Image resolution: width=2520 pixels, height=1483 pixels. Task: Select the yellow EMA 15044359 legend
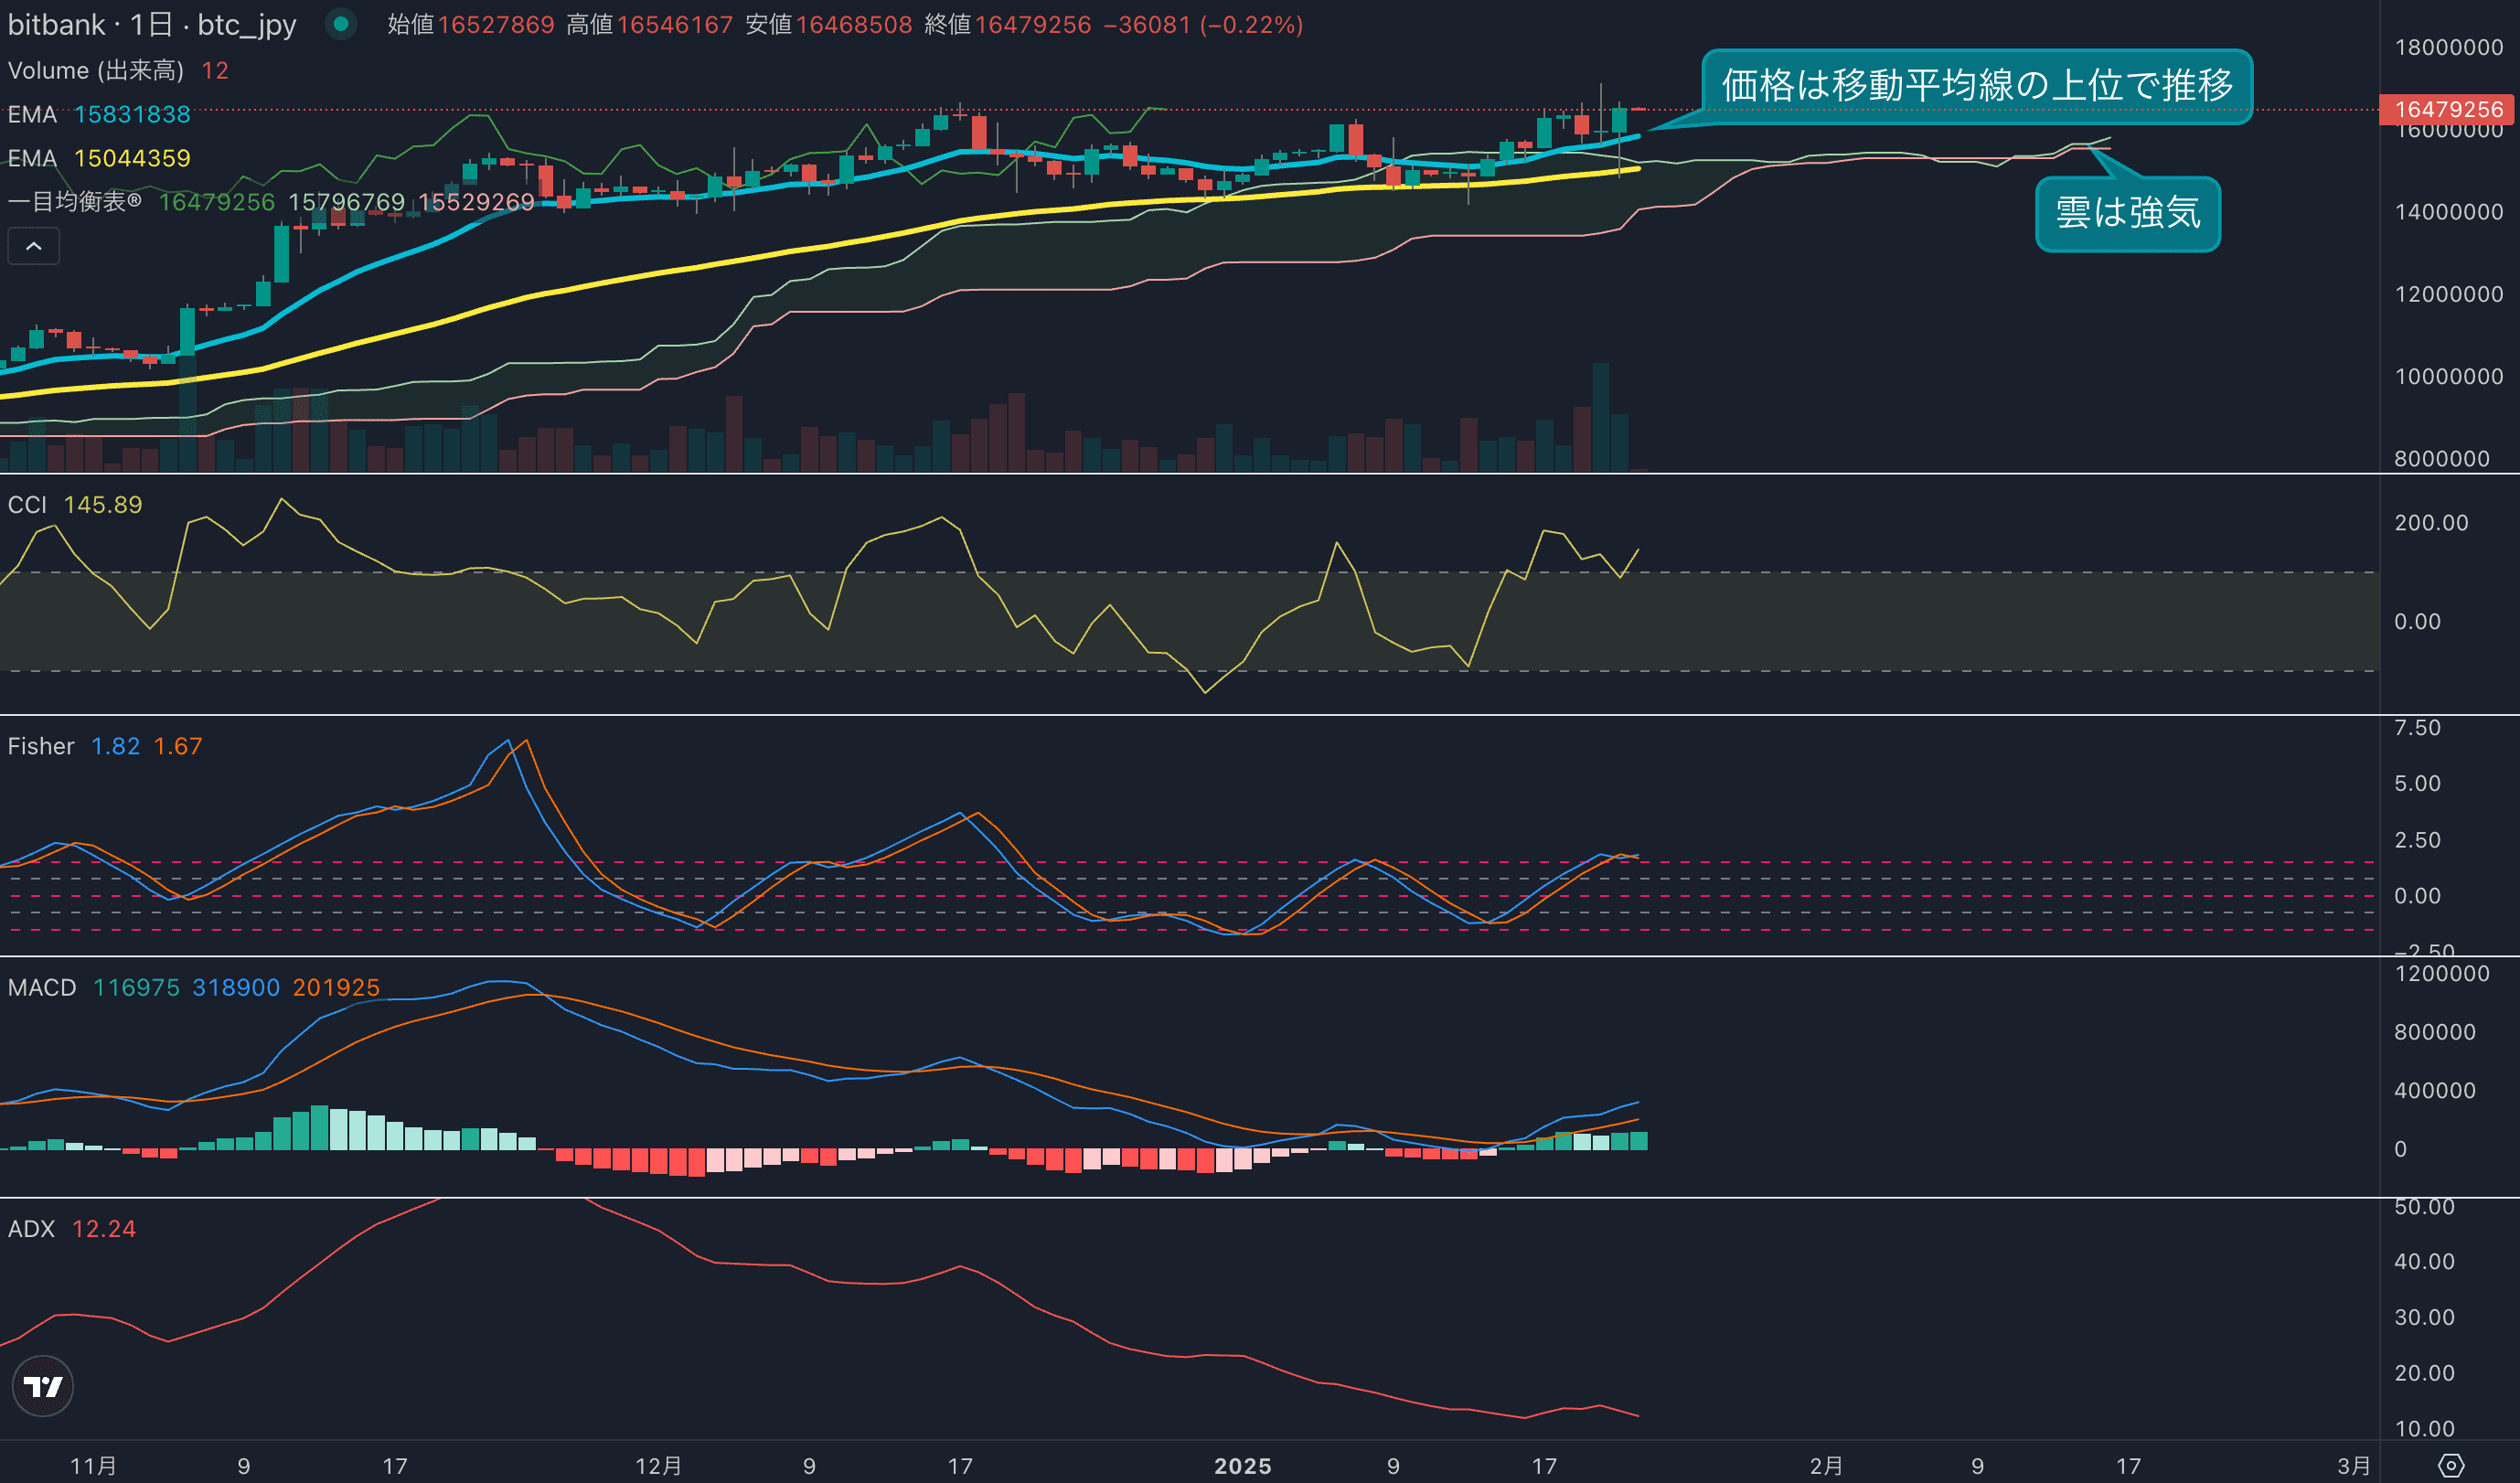tap(99, 158)
